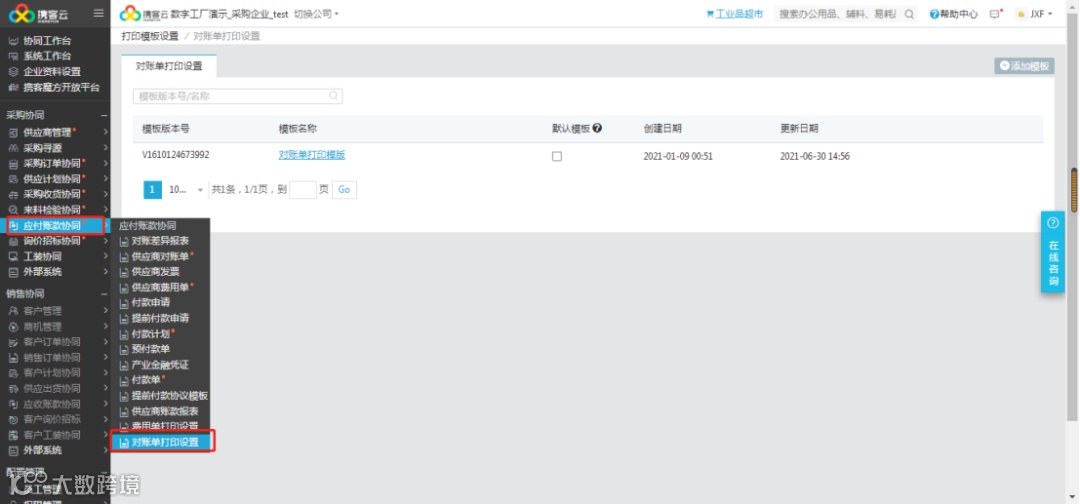
Task: Open the page size dropdown showing 10
Action: tap(186, 189)
